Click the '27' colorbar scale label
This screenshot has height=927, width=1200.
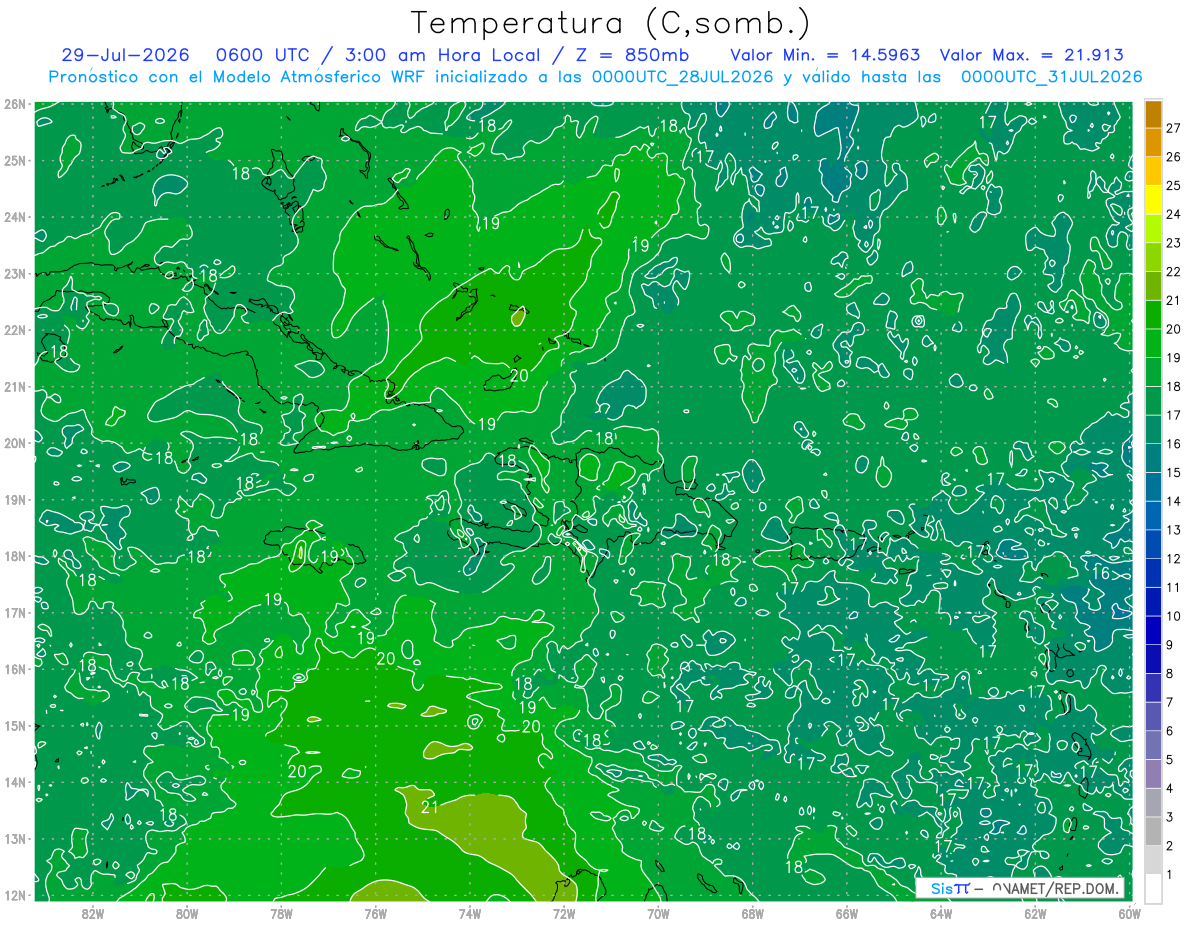pos(1174,128)
